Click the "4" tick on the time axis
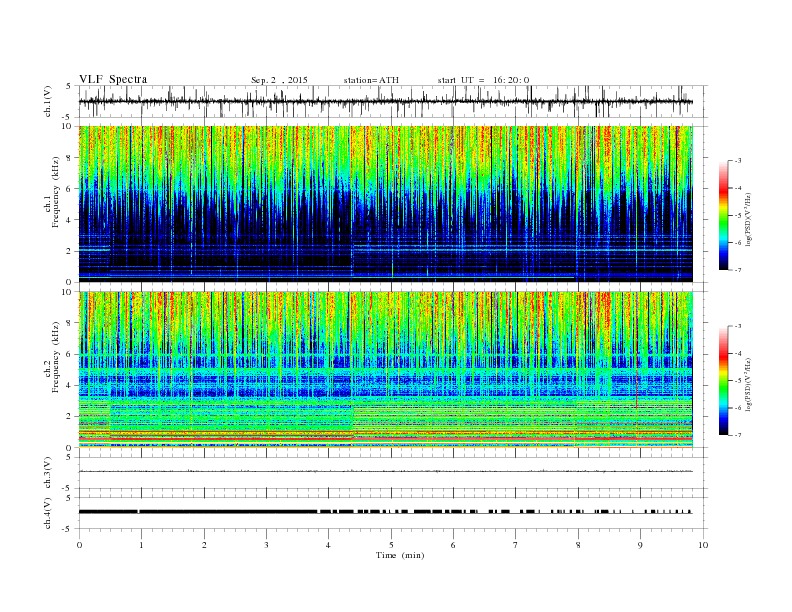Screen dimensions: 792x612 [328, 545]
